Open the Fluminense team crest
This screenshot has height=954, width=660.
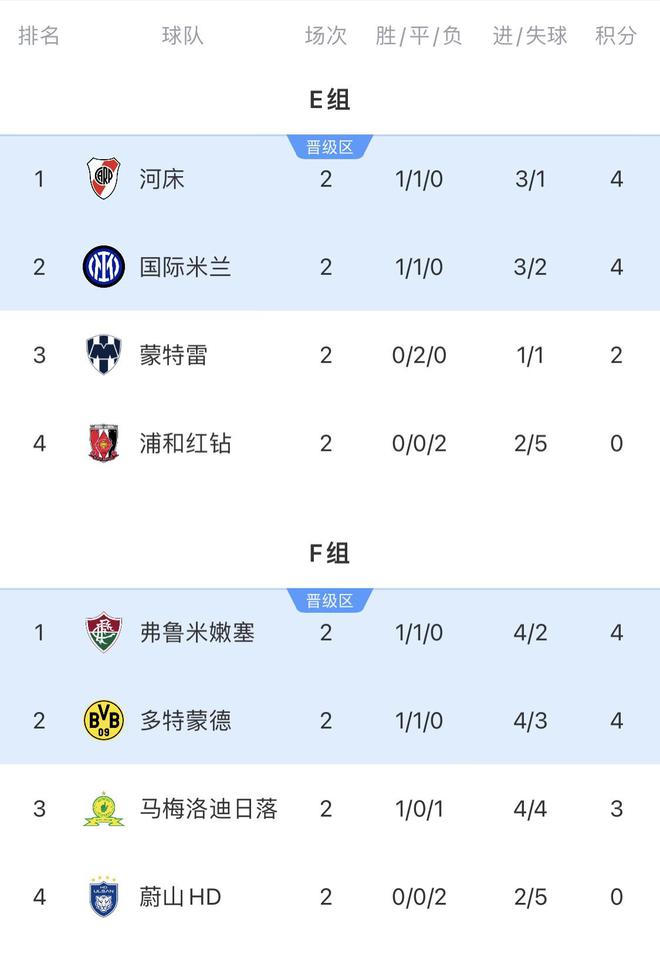[104, 632]
